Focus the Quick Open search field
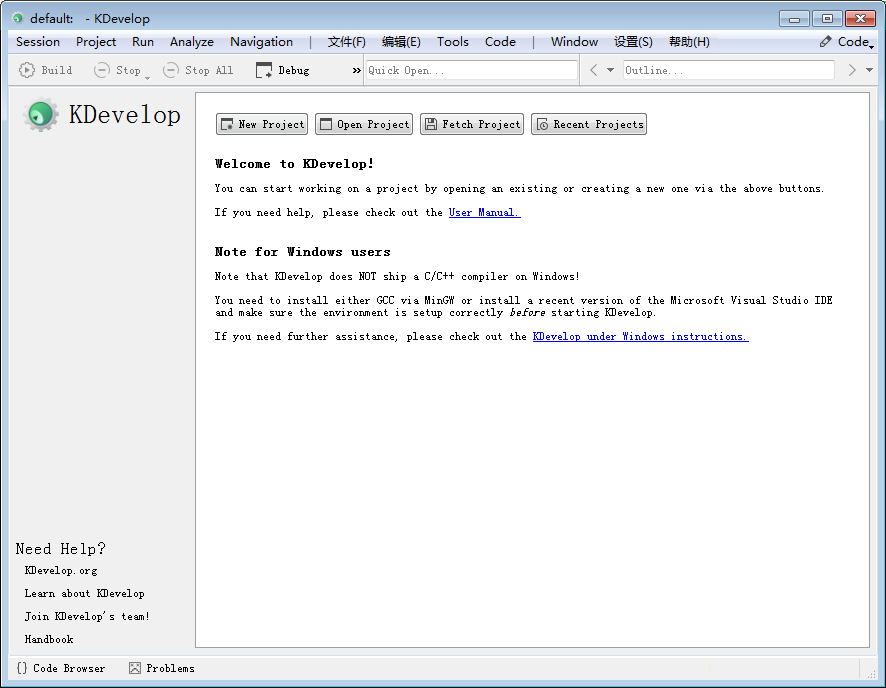Screen dimensions: 886x688 click(471, 70)
